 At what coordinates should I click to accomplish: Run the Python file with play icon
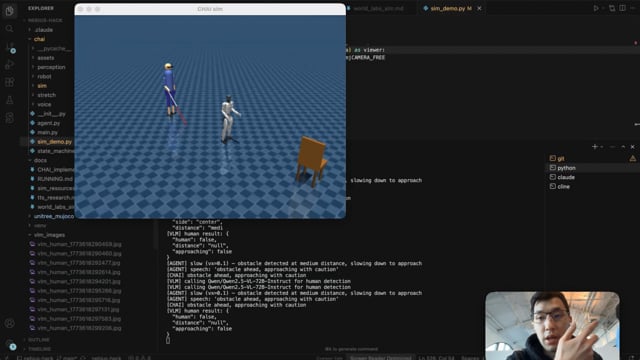point(596,8)
